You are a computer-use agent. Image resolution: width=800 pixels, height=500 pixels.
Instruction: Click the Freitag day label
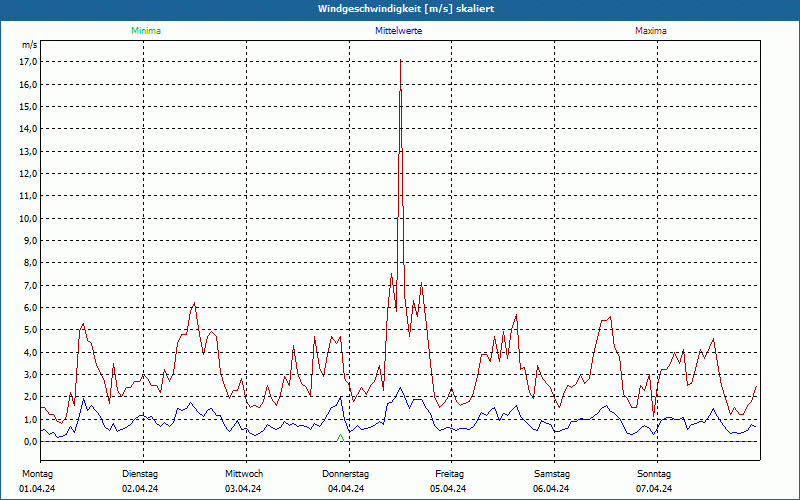449,474
